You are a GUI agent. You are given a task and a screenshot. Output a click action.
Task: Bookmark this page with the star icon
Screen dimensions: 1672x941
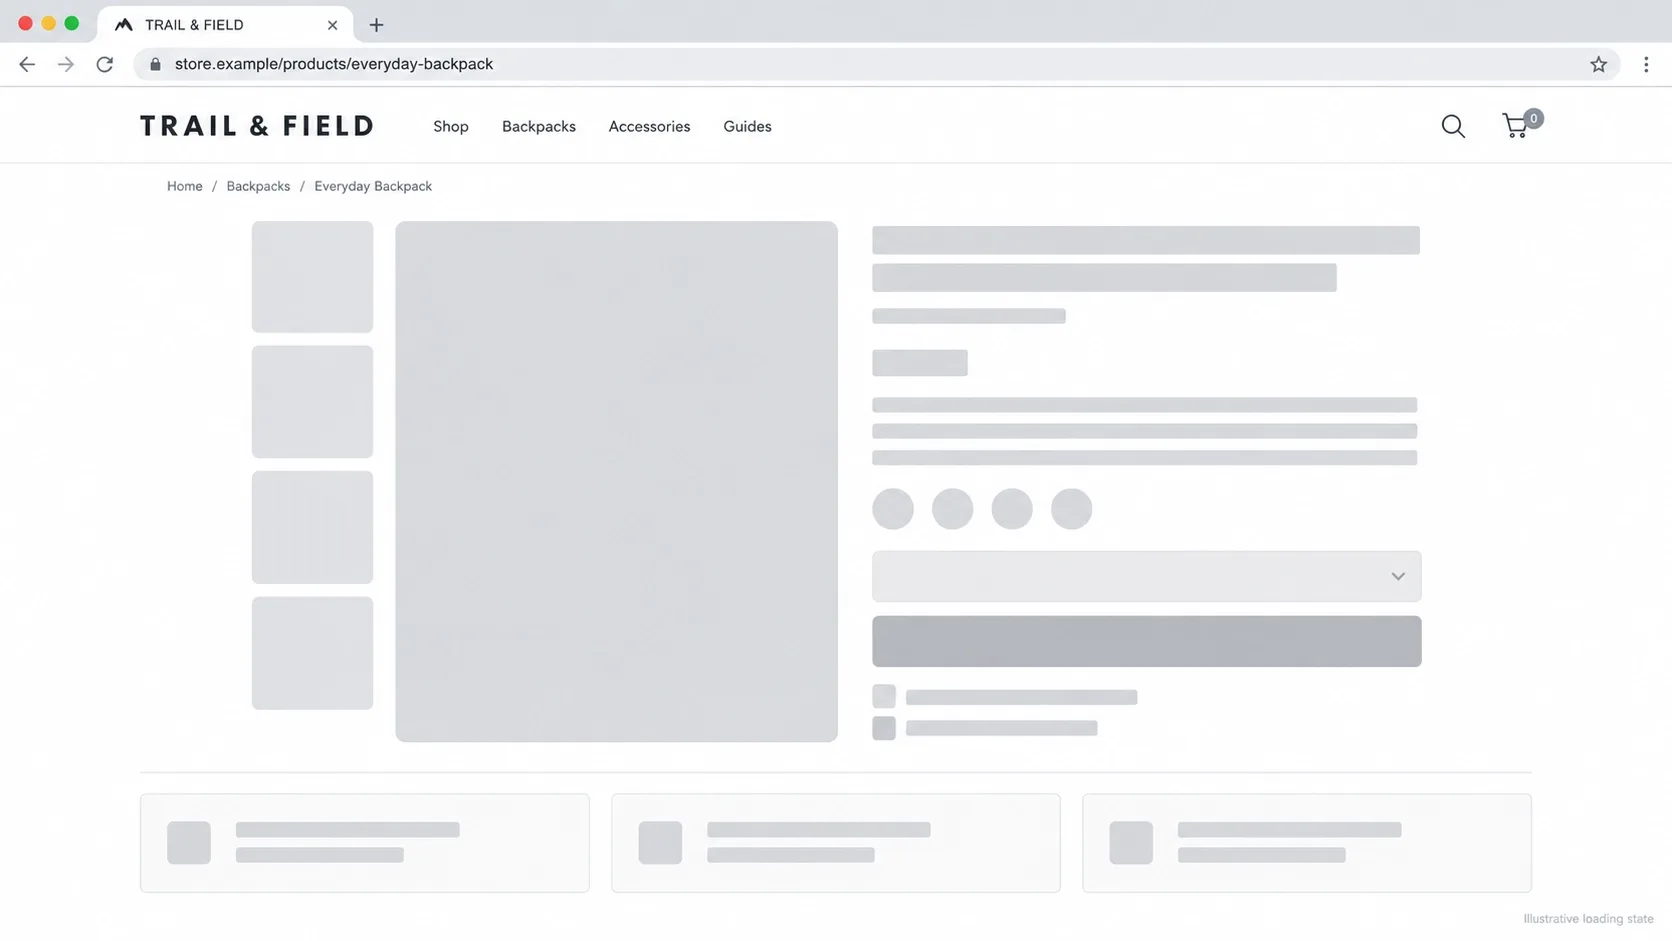1598,64
